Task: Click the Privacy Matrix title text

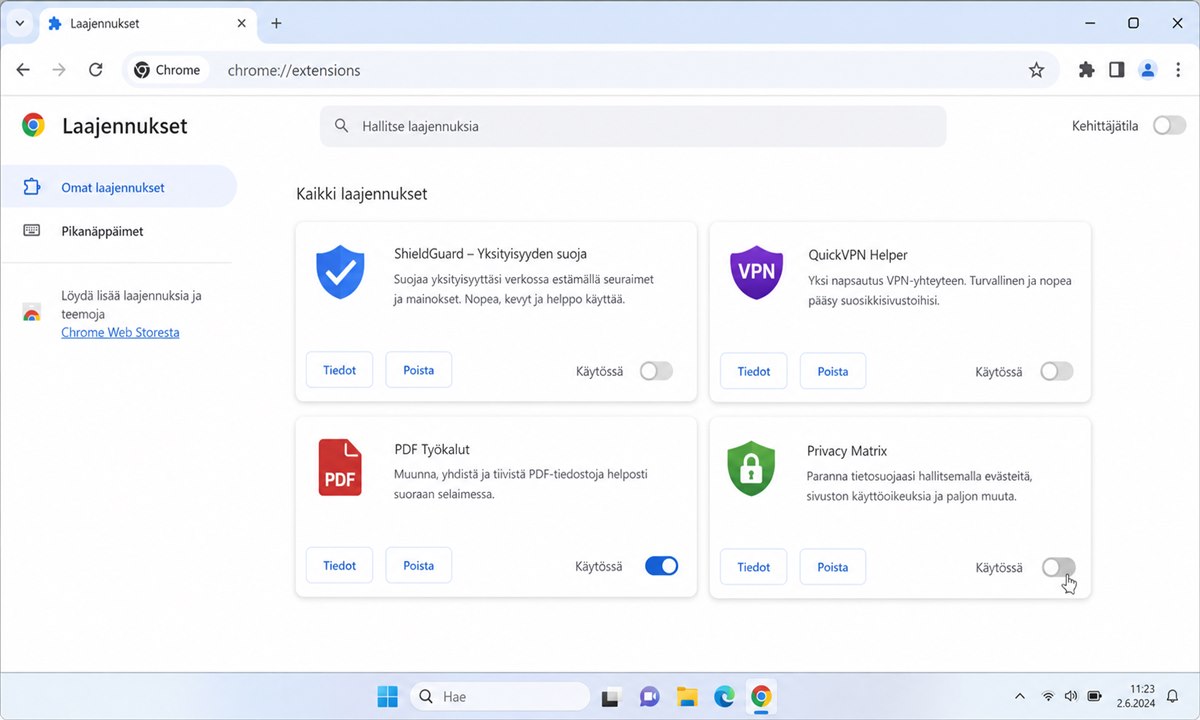Action: tap(847, 451)
